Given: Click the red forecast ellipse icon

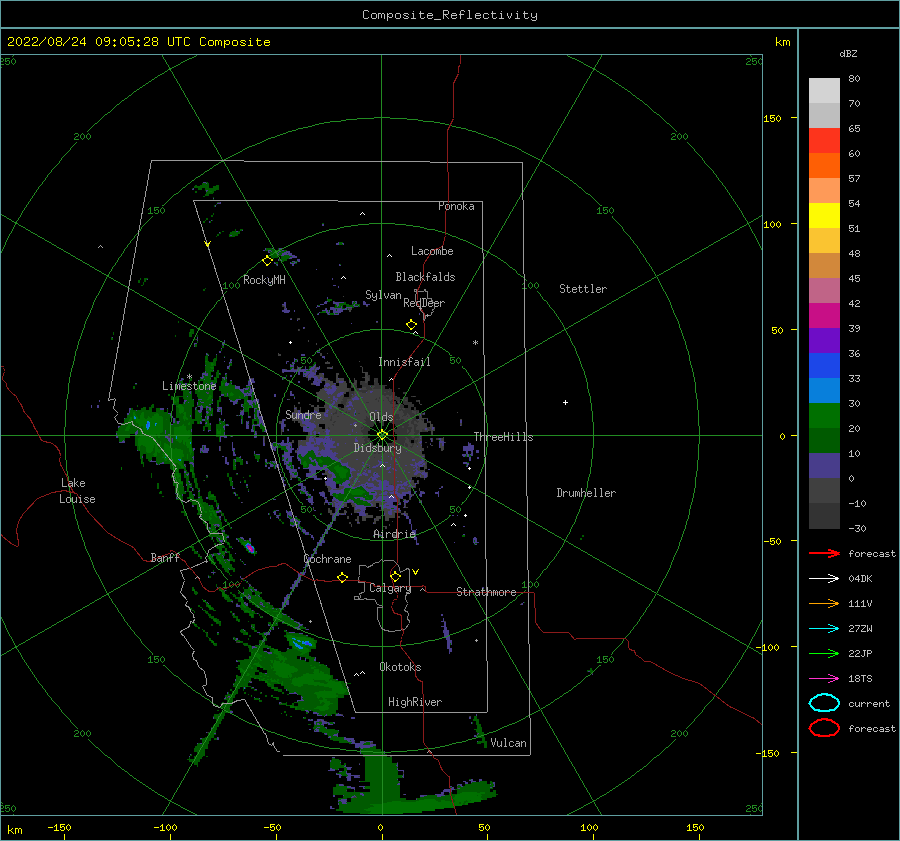Looking at the screenshot, I should [x=824, y=728].
